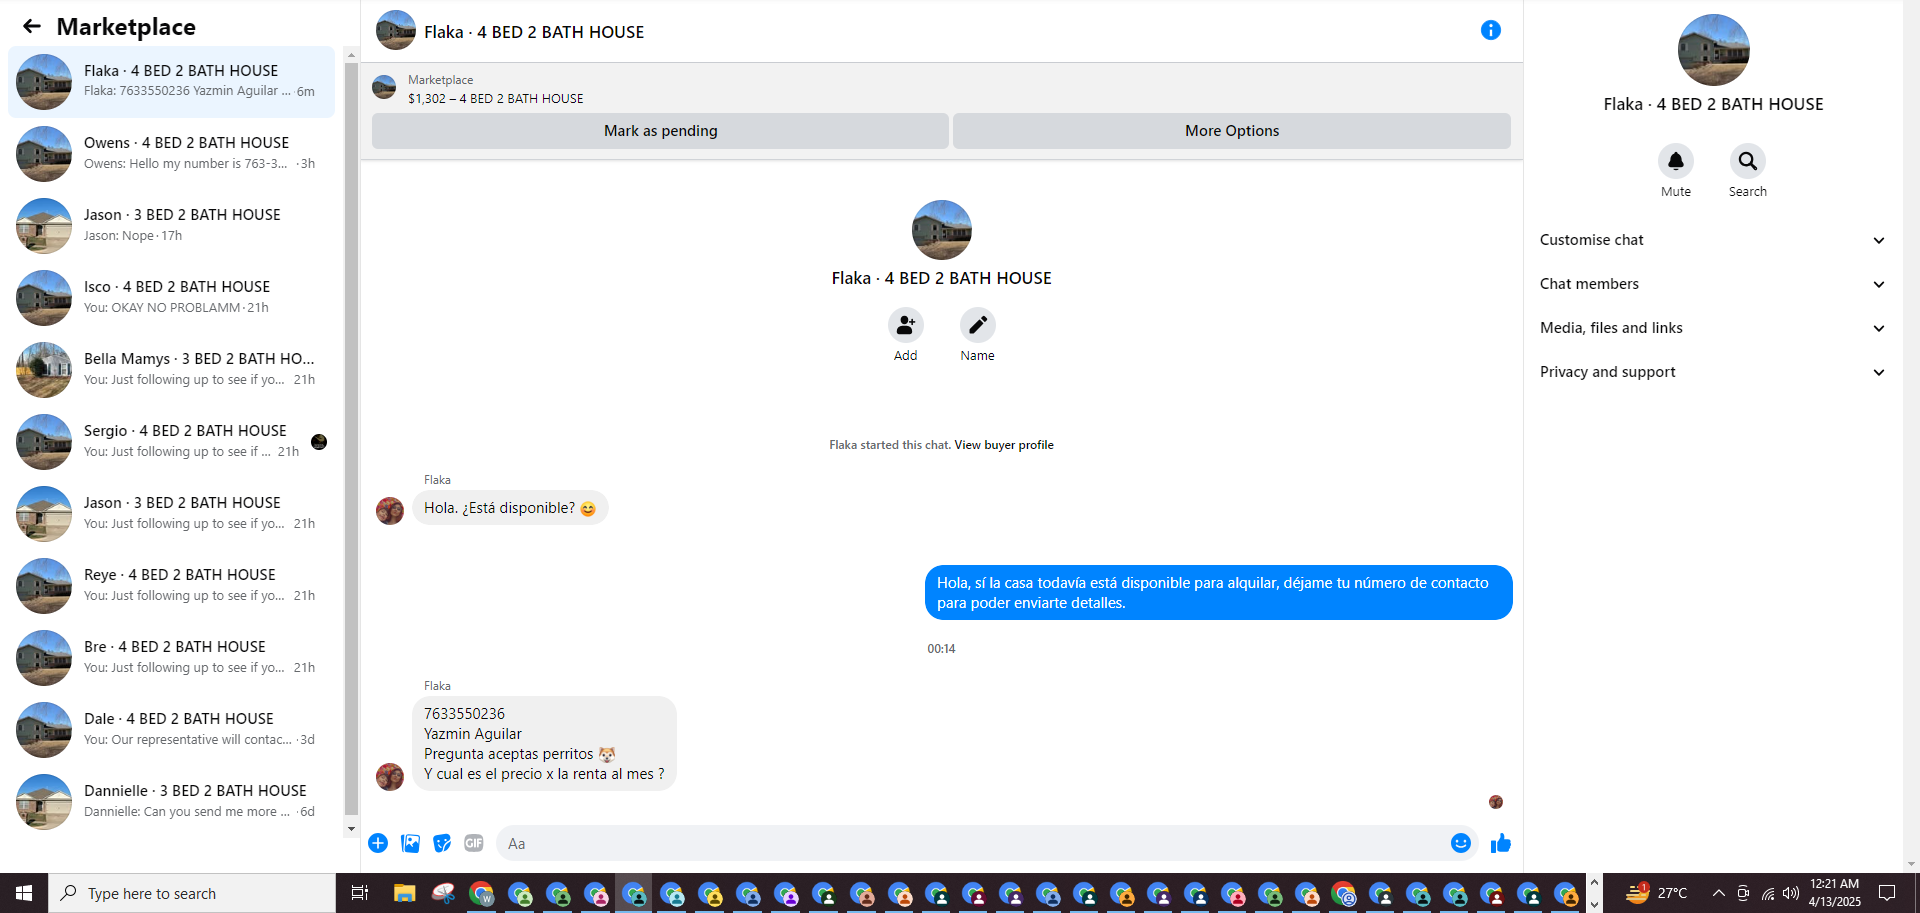Expand the Privacy and support section

click(x=1712, y=372)
